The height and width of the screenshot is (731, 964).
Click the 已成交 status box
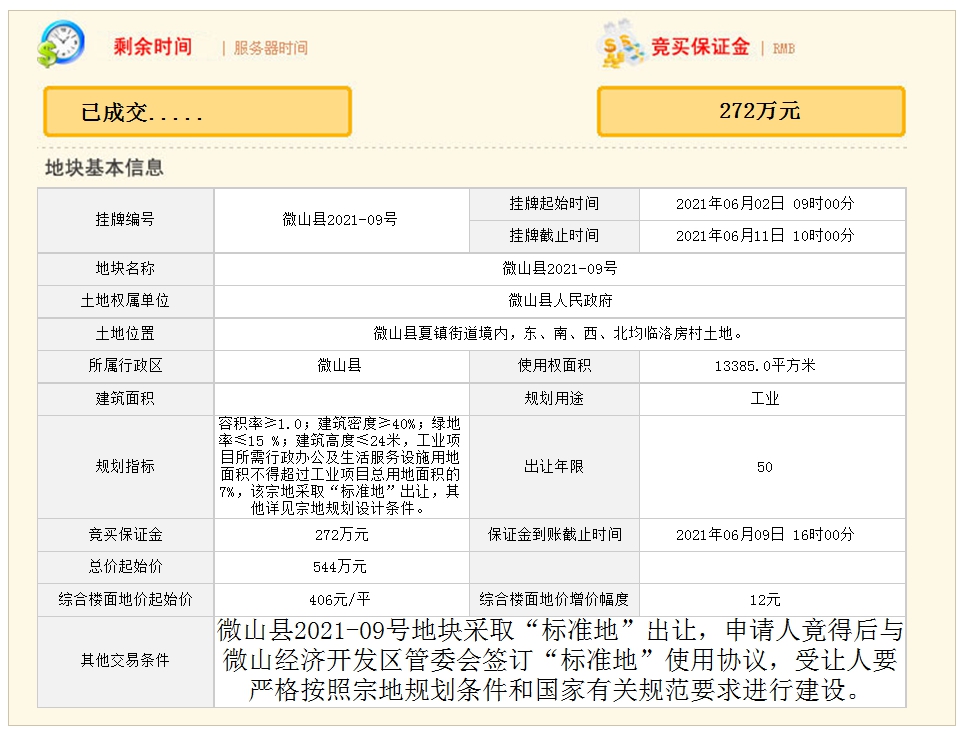tap(197, 111)
